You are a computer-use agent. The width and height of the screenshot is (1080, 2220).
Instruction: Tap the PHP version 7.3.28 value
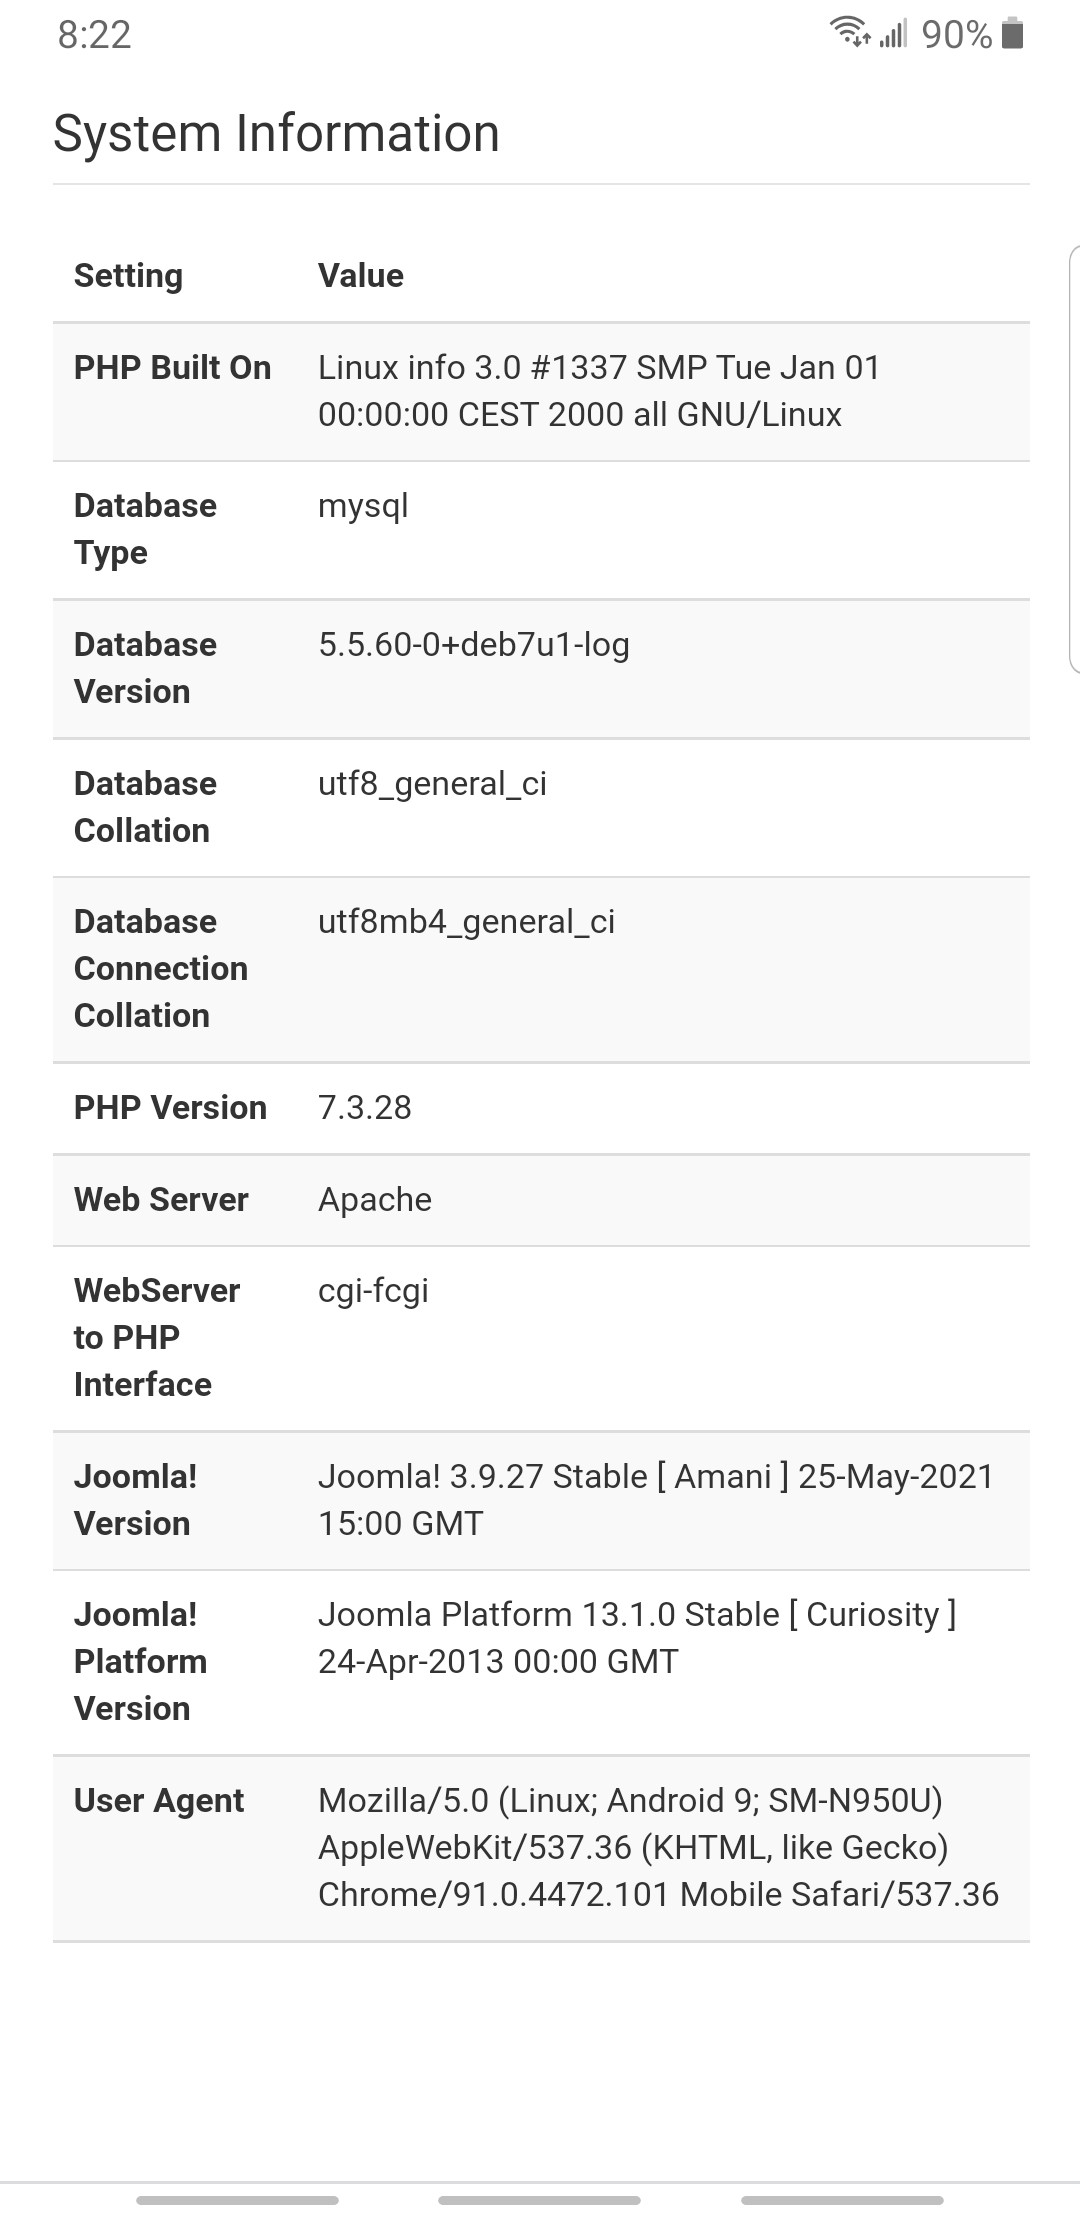[x=365, y=1108]
